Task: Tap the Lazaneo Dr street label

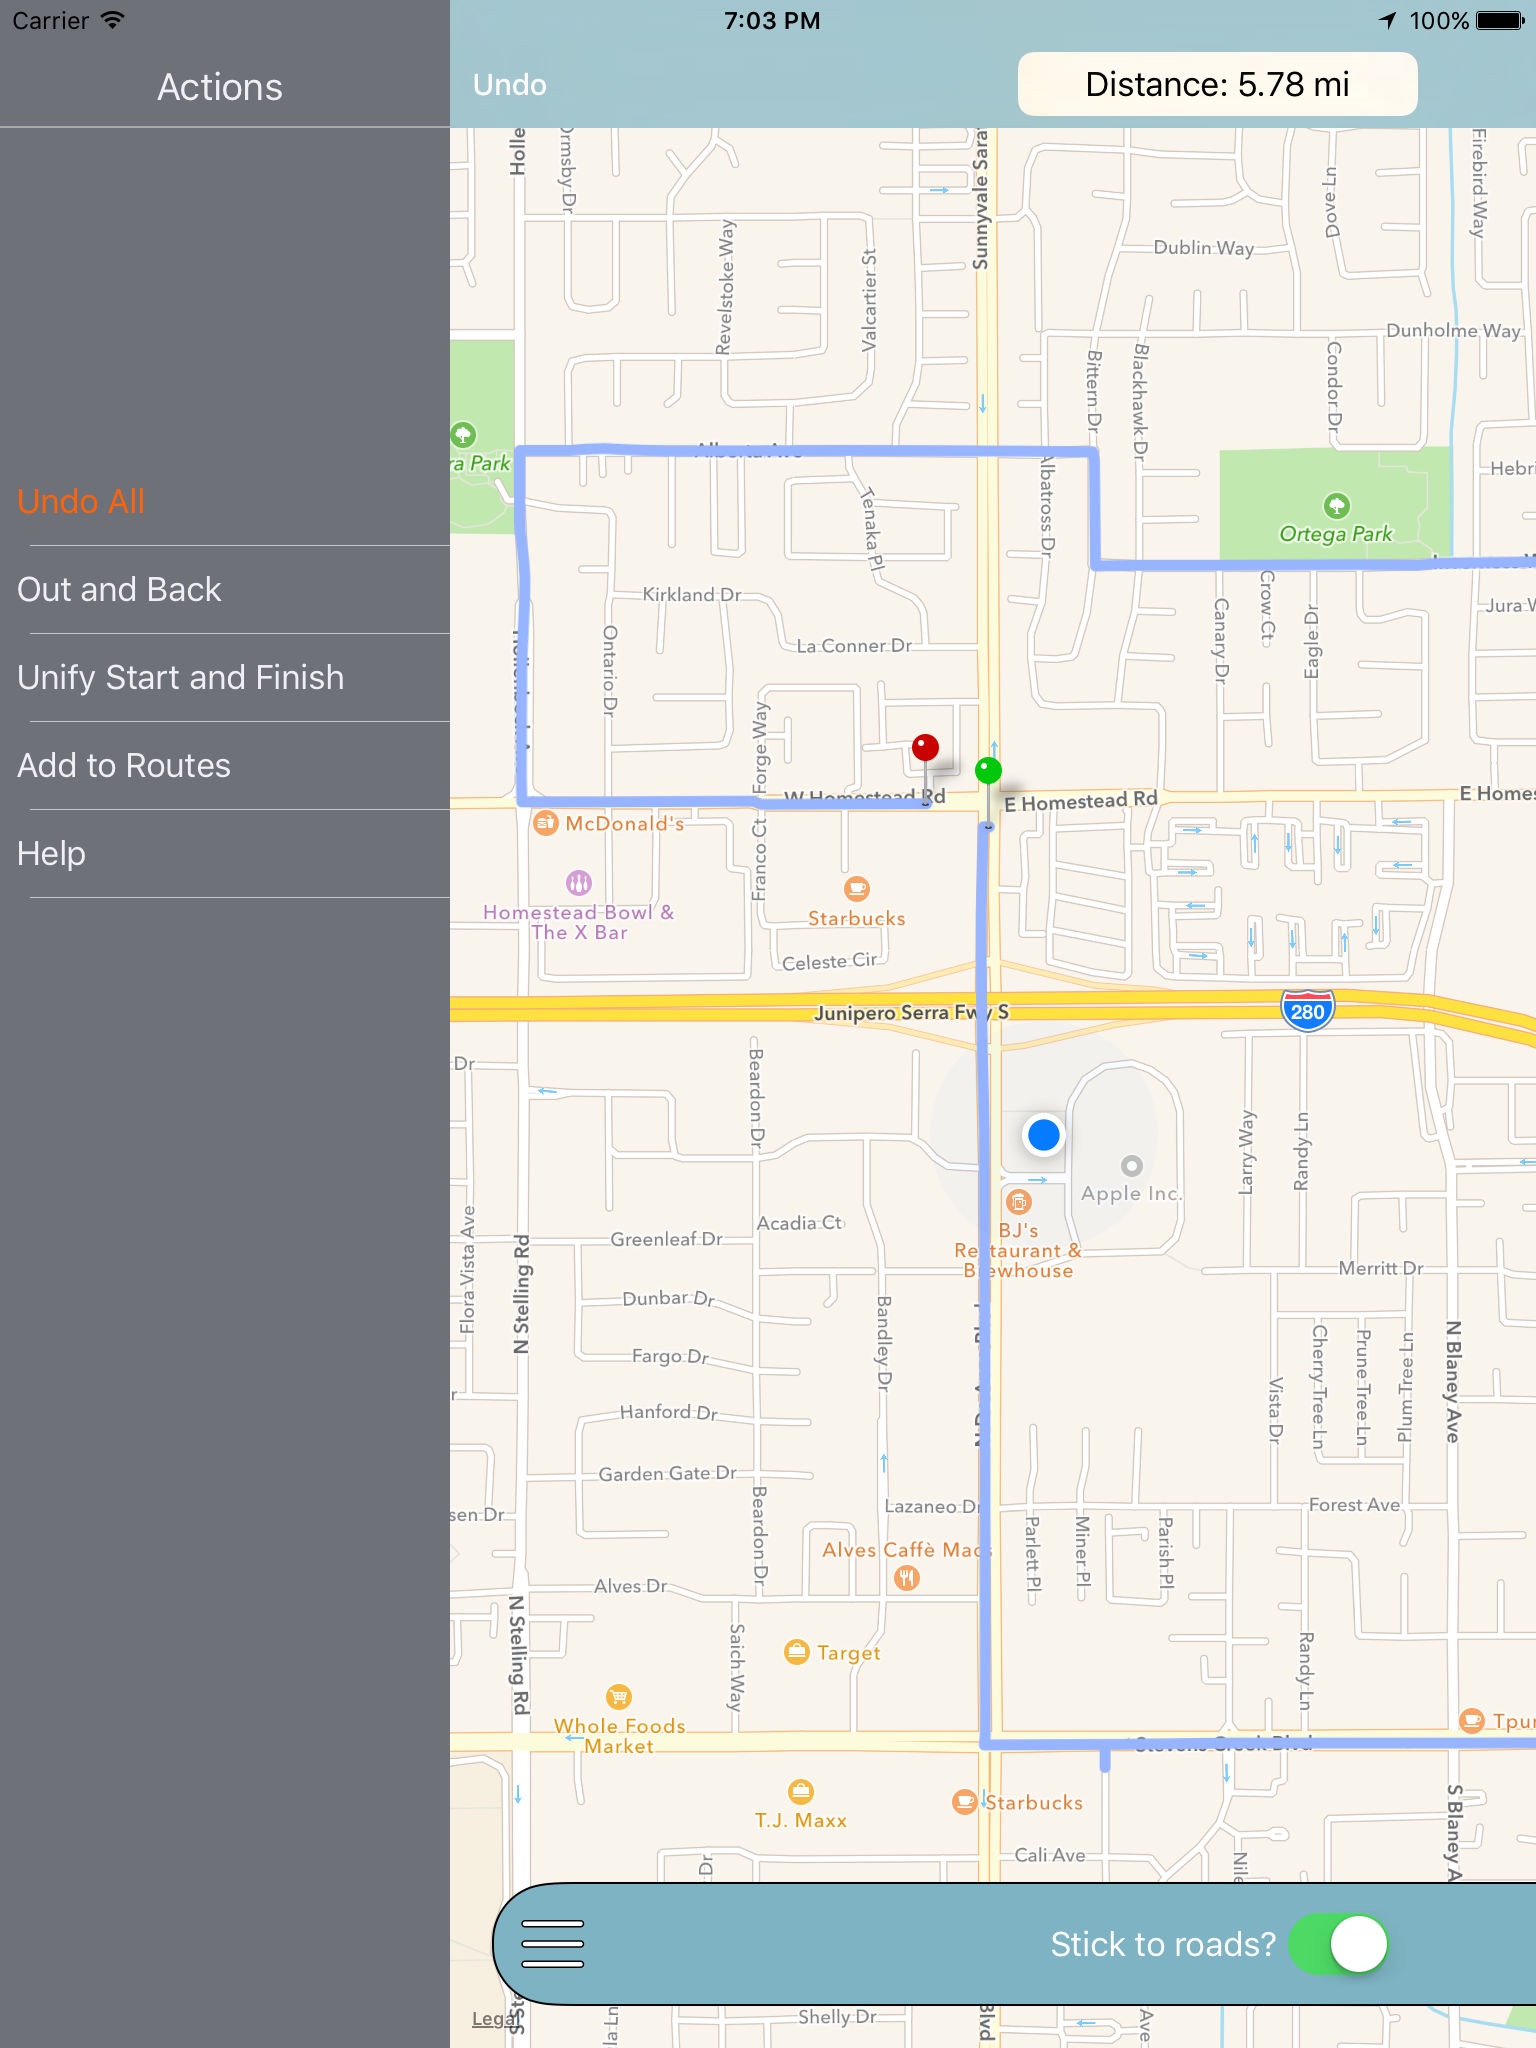Action: click(932, 1506)
